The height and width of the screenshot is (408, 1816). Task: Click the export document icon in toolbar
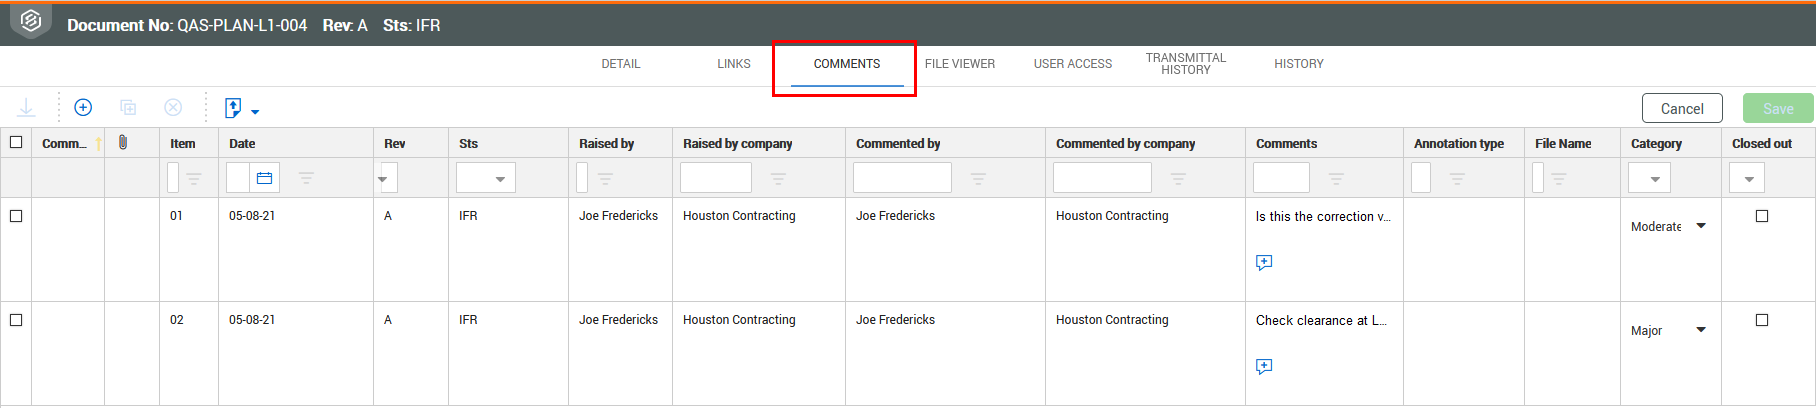coord(233,108)
